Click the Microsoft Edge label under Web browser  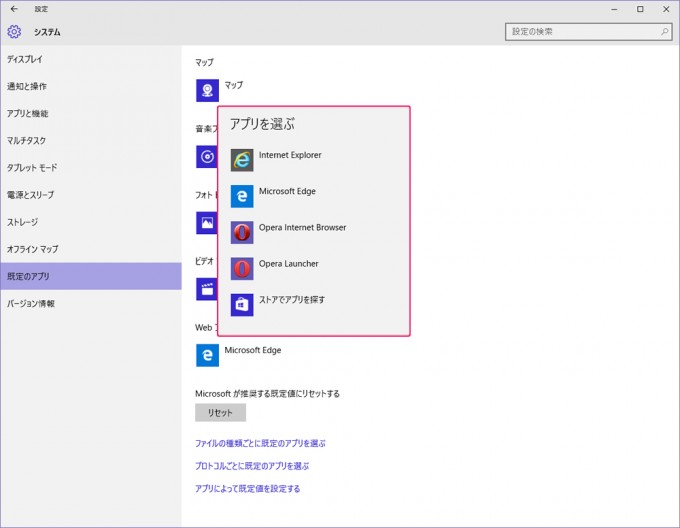(253, 350)
